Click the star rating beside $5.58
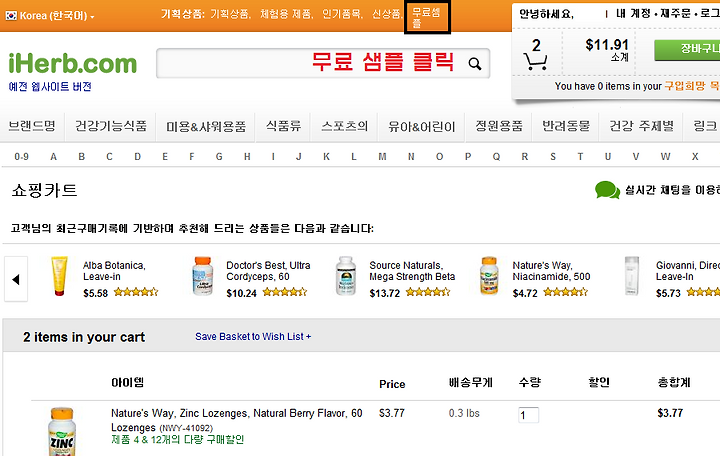The height and width of the screenshot is (456, 720). click(136, 292)
